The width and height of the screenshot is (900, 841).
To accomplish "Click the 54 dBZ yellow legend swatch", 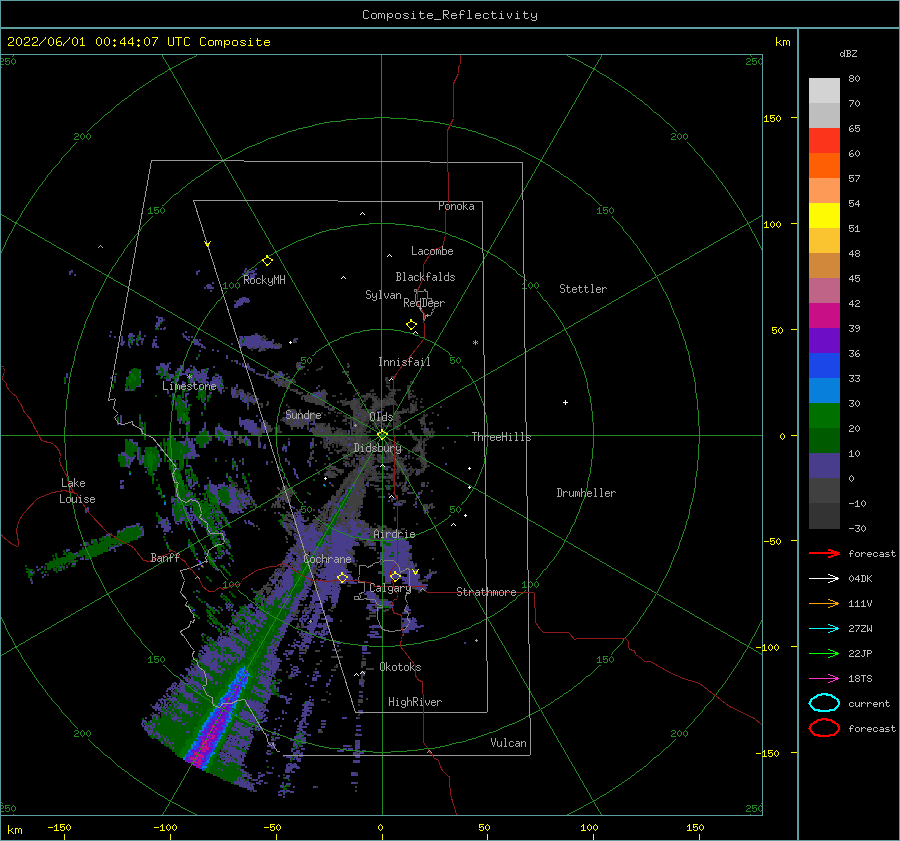I will tap(824, 216).
